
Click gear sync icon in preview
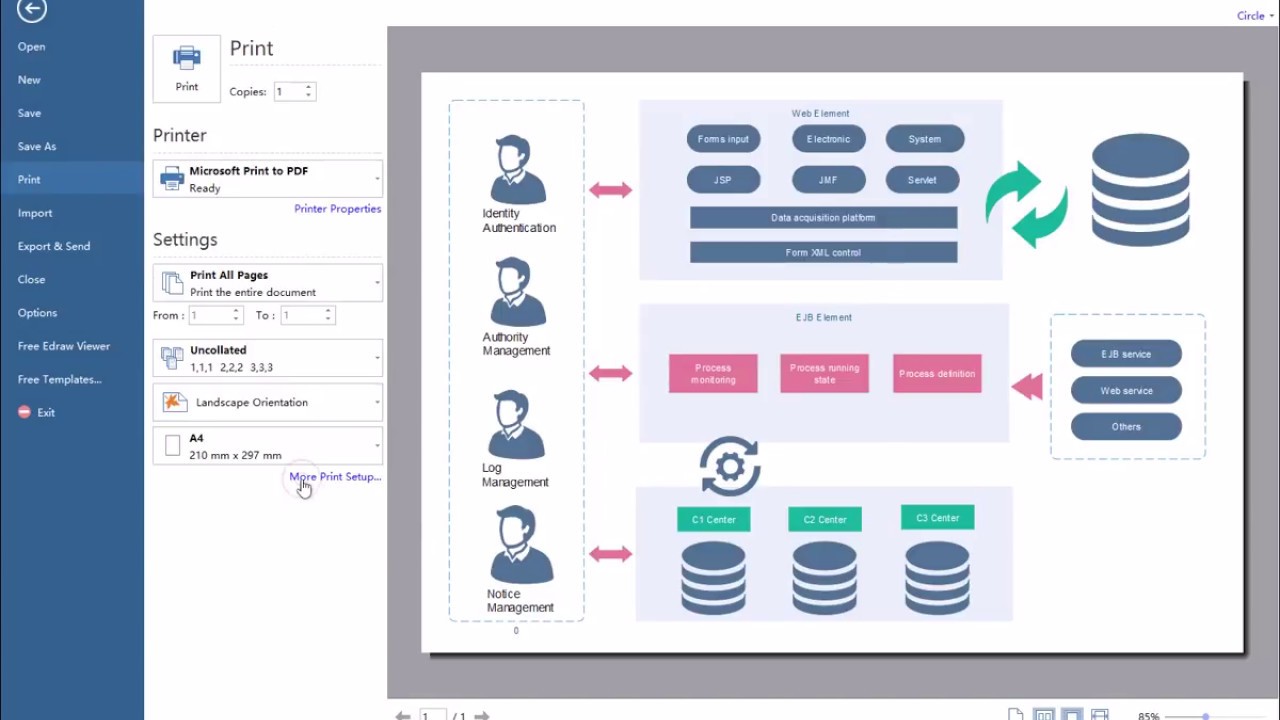tap(730, 466)
